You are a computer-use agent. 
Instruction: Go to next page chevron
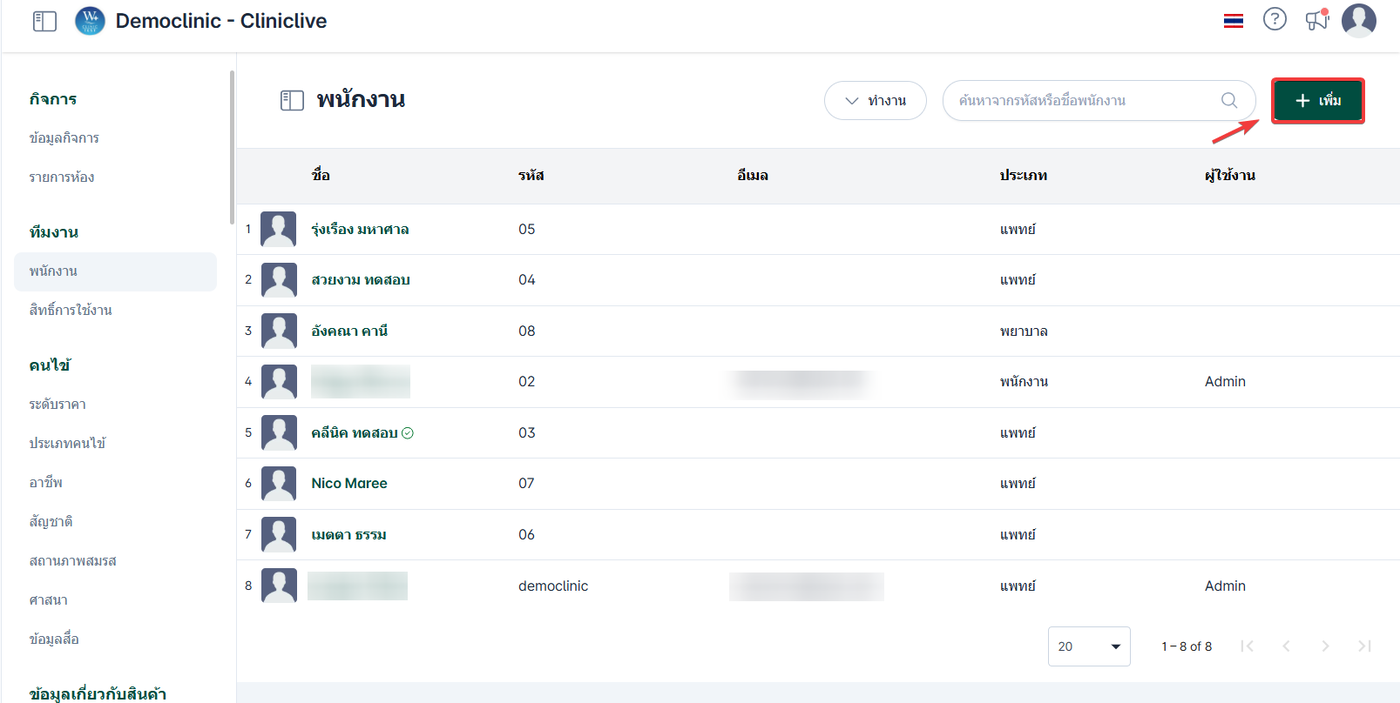tap(1325, 646)
